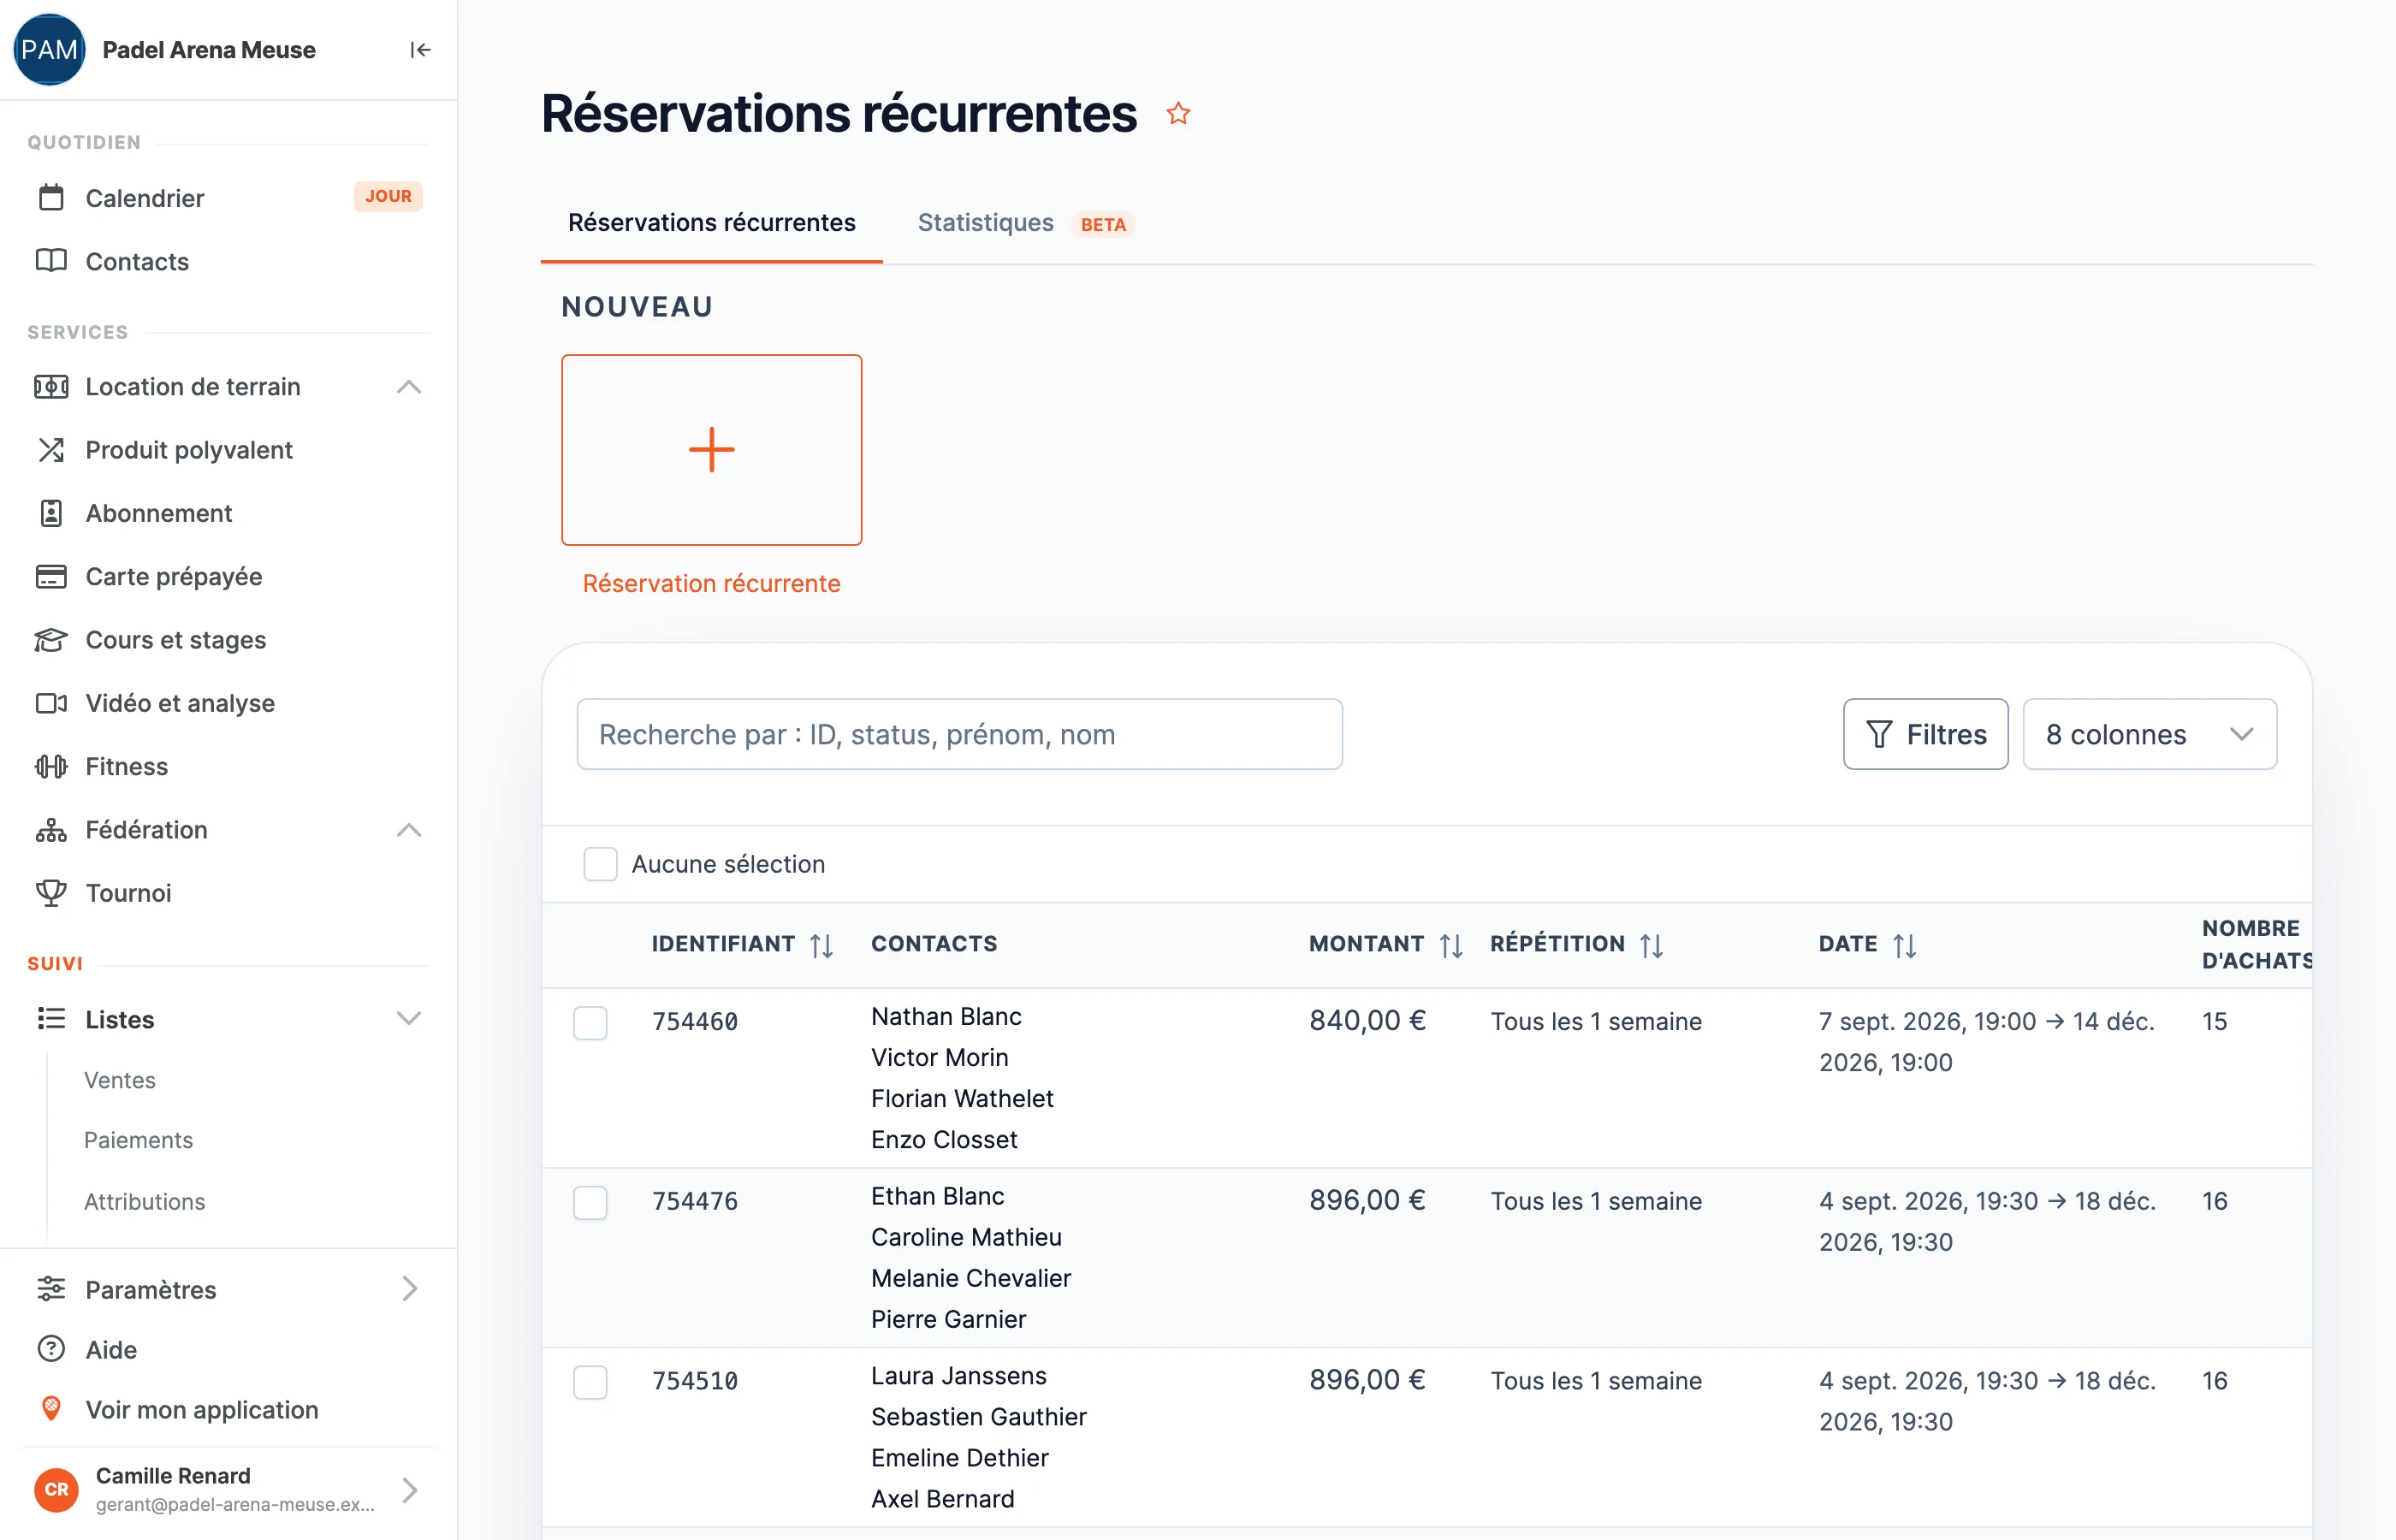Click the Fitness dumbbell icon
The image size is (2396, 1540).
[51, 767]
